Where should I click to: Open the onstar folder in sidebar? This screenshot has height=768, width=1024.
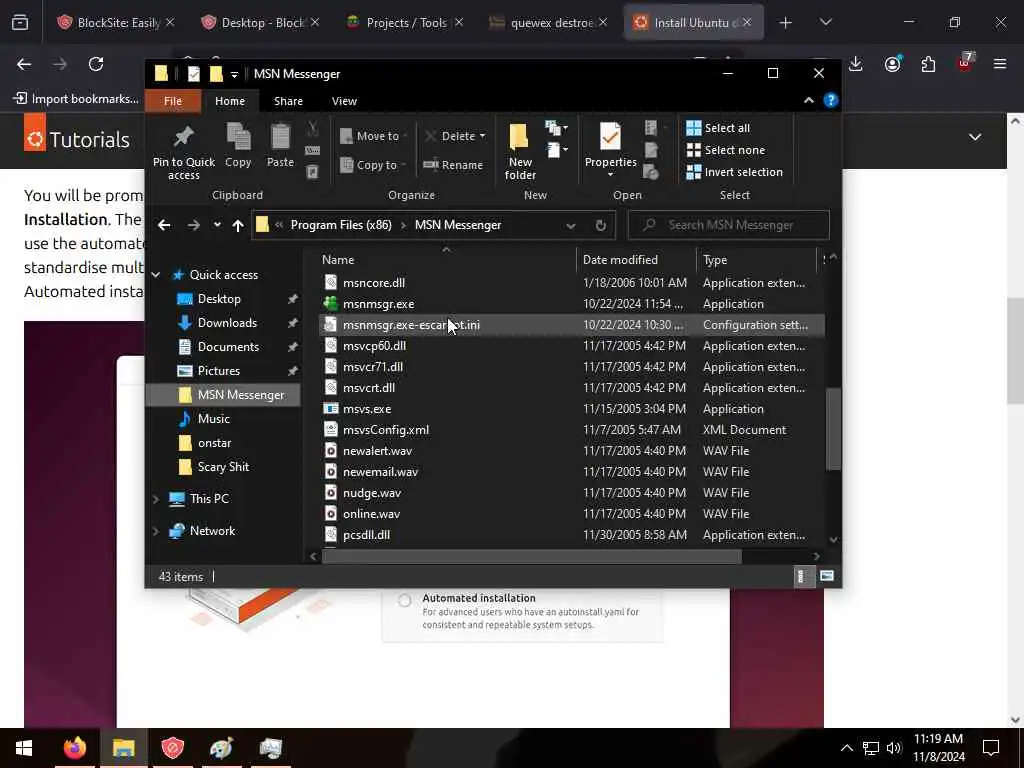214,443
